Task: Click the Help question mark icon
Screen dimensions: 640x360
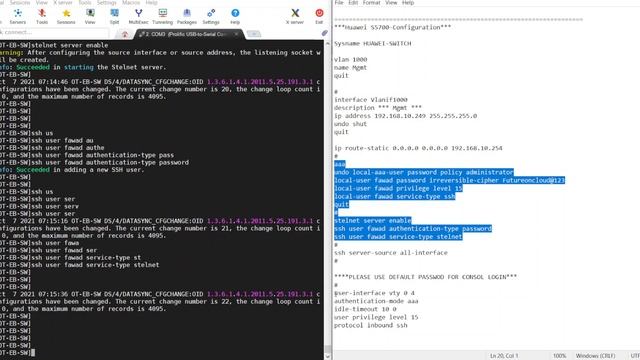Action: coord(235,17)
